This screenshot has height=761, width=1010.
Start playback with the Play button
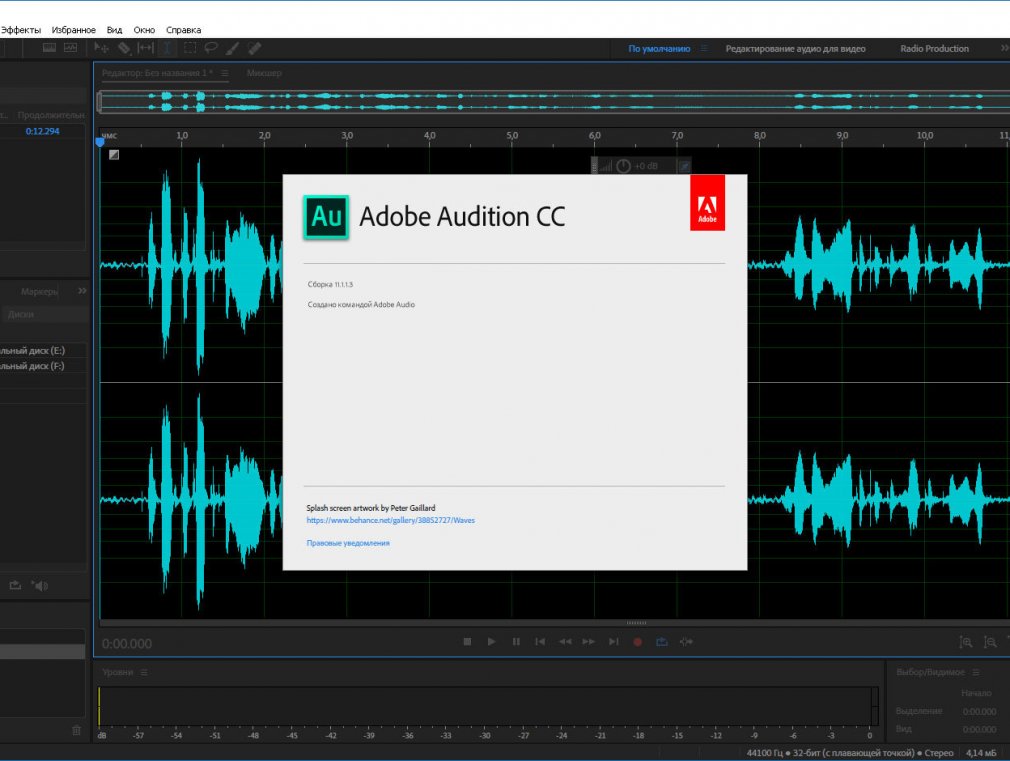coord(491,642)
